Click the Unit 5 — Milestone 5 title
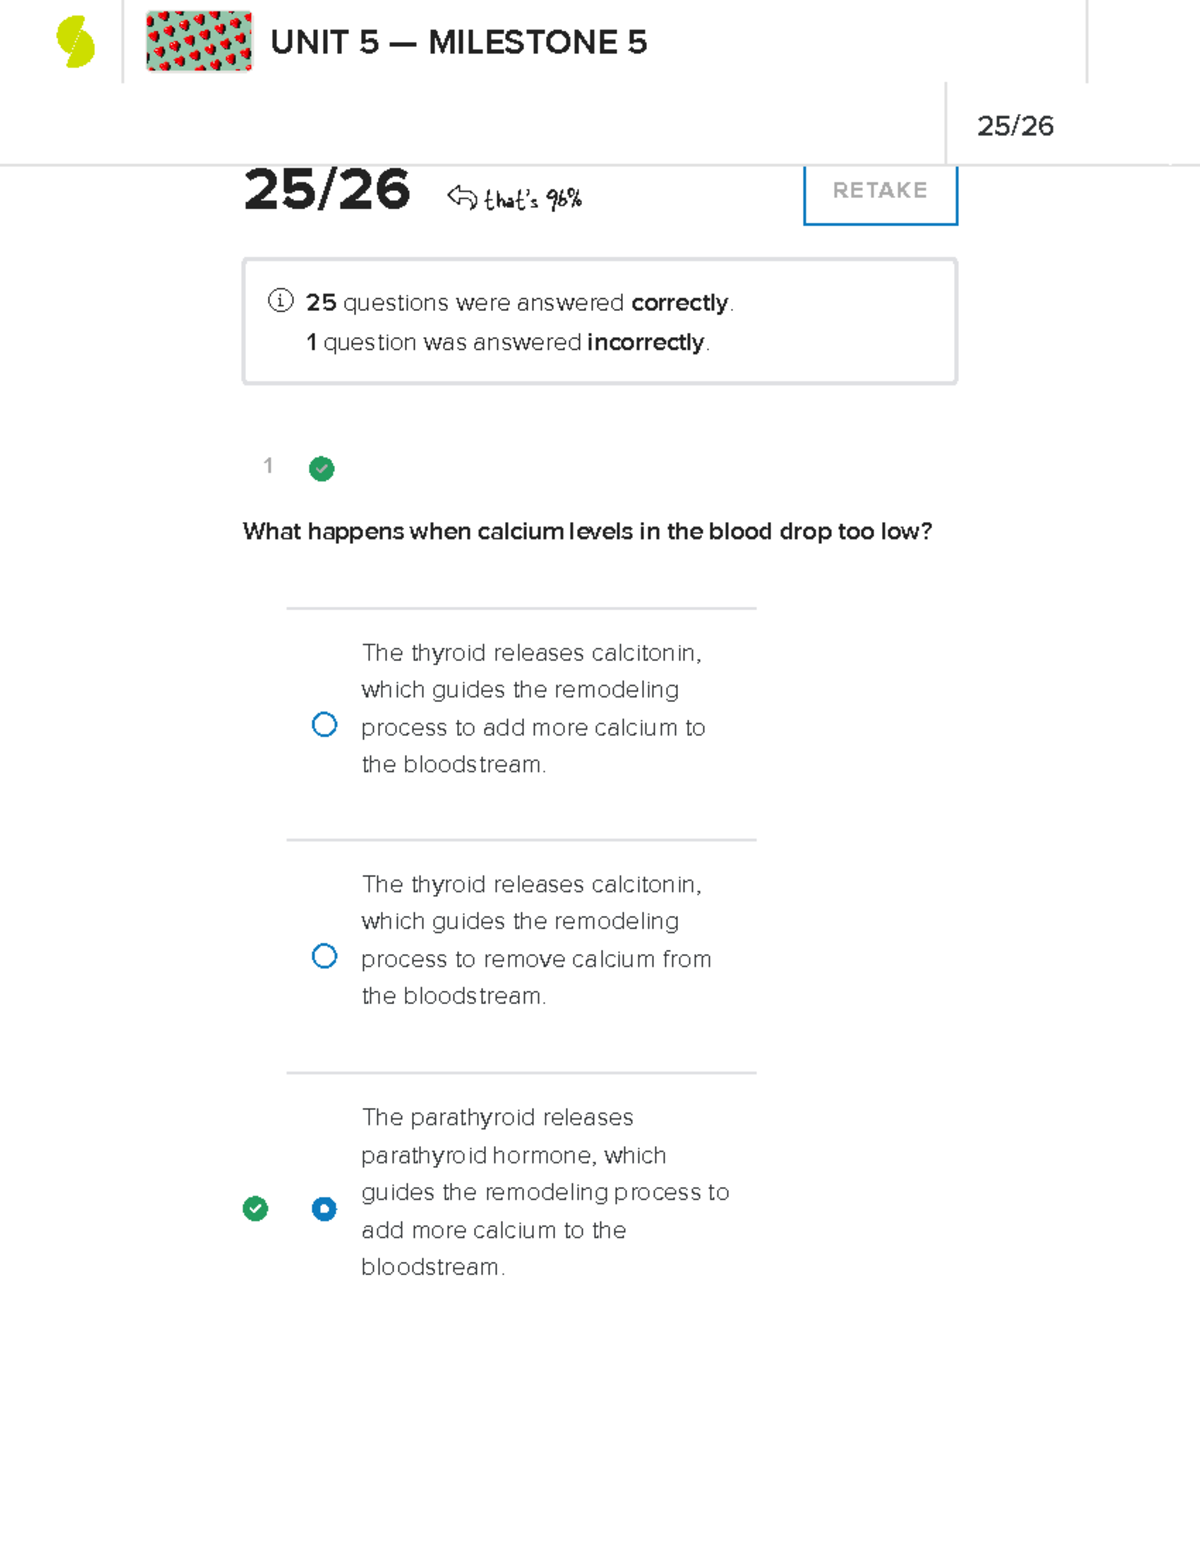1200x1553 pixels. [458, 42]
